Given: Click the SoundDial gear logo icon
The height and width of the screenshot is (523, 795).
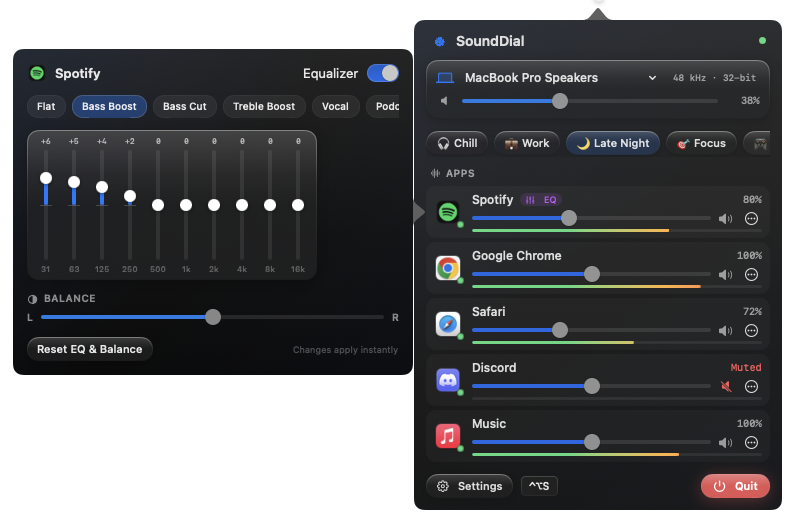Looking at the screenshot, I should point(440,42).
